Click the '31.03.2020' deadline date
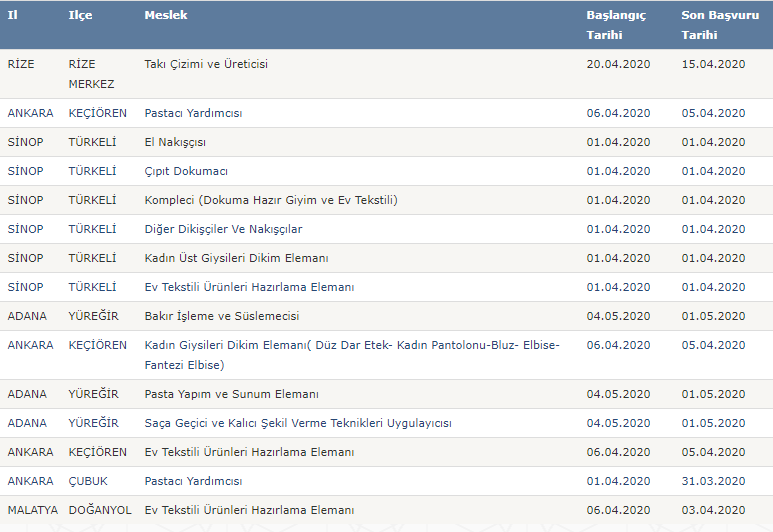Image resolution: width=773 pixels, height=532 pixels. tap(713, 481)
